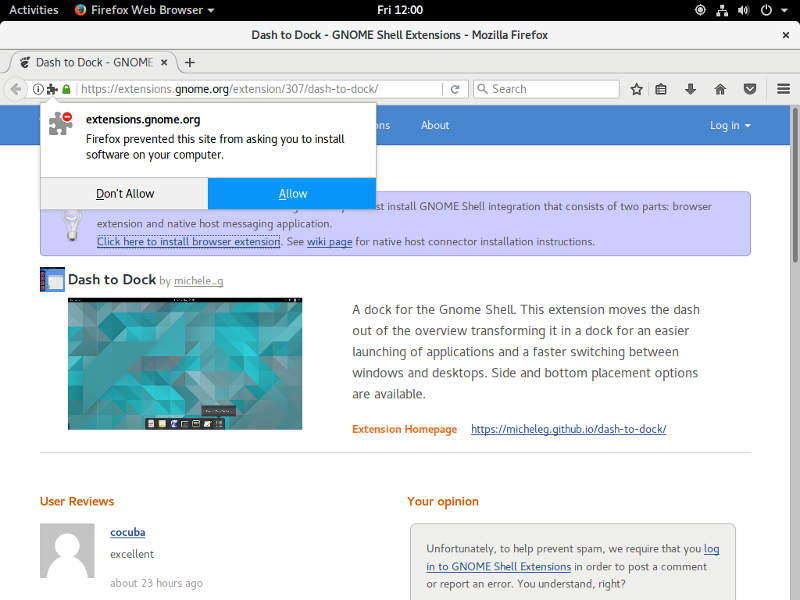Go to Home page with house icon
This screenshot has height=600, width=800.
coord(719,88)
